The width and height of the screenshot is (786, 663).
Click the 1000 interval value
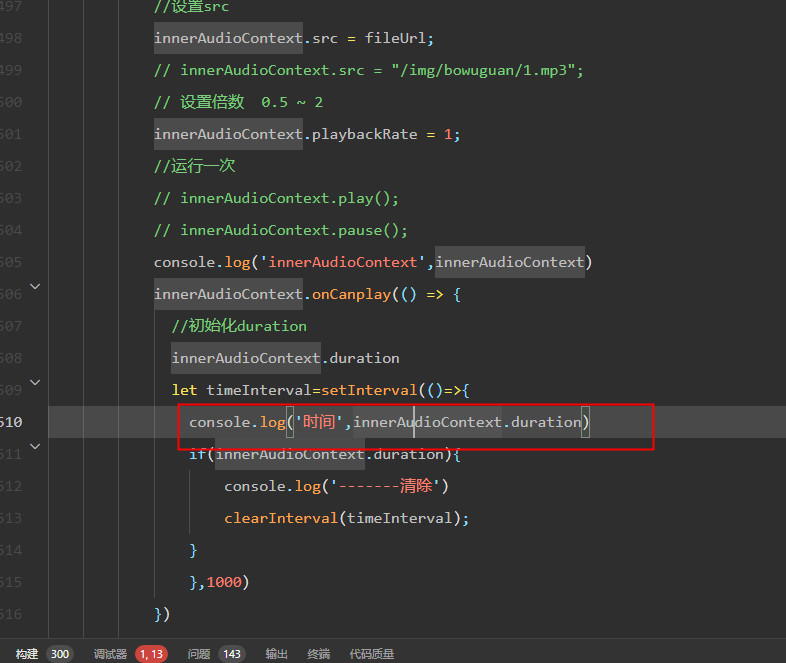[x=224, y=582]
